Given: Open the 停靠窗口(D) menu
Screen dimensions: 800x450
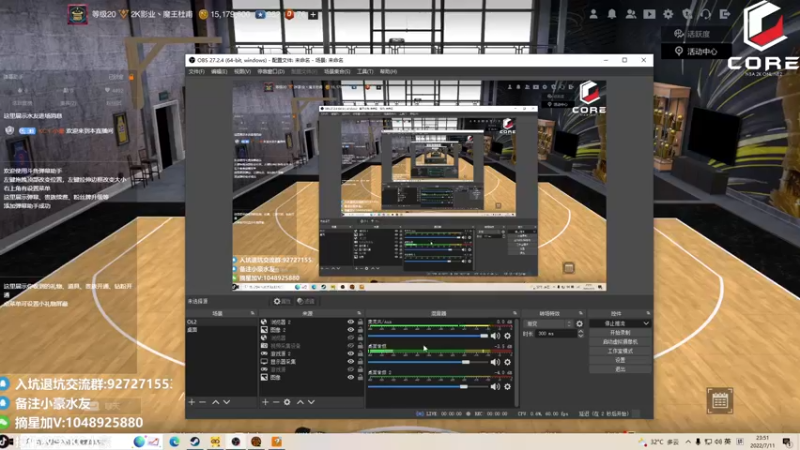Looking at the screenshot, I should [271, 71].
